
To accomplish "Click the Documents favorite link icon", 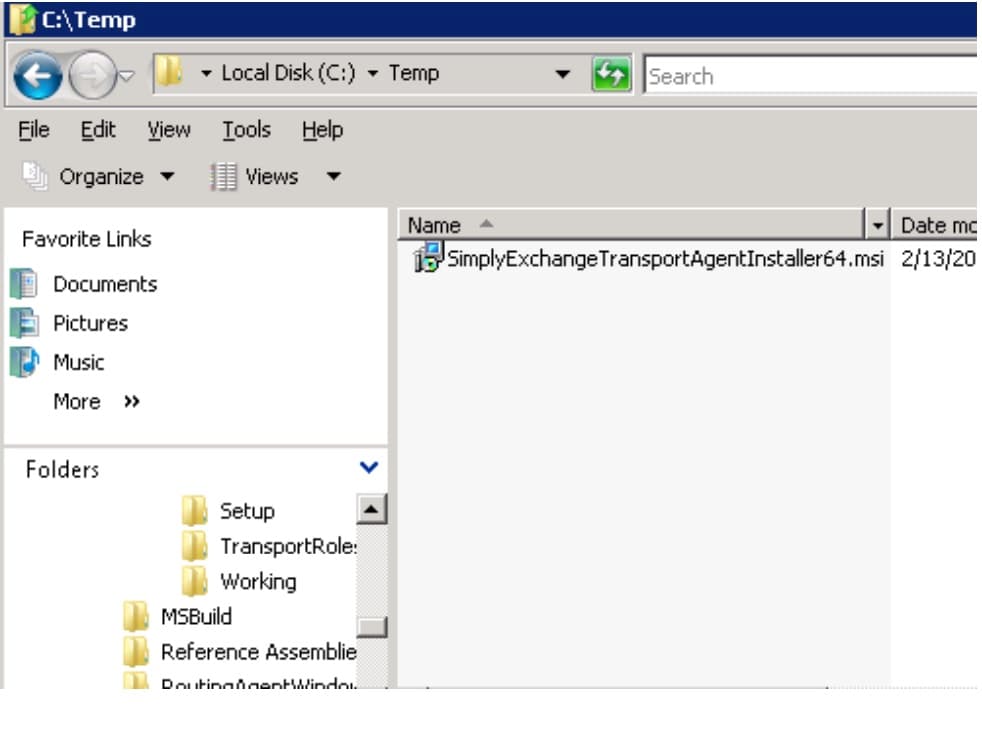I will pyautogui.click(x=24, y=284).
